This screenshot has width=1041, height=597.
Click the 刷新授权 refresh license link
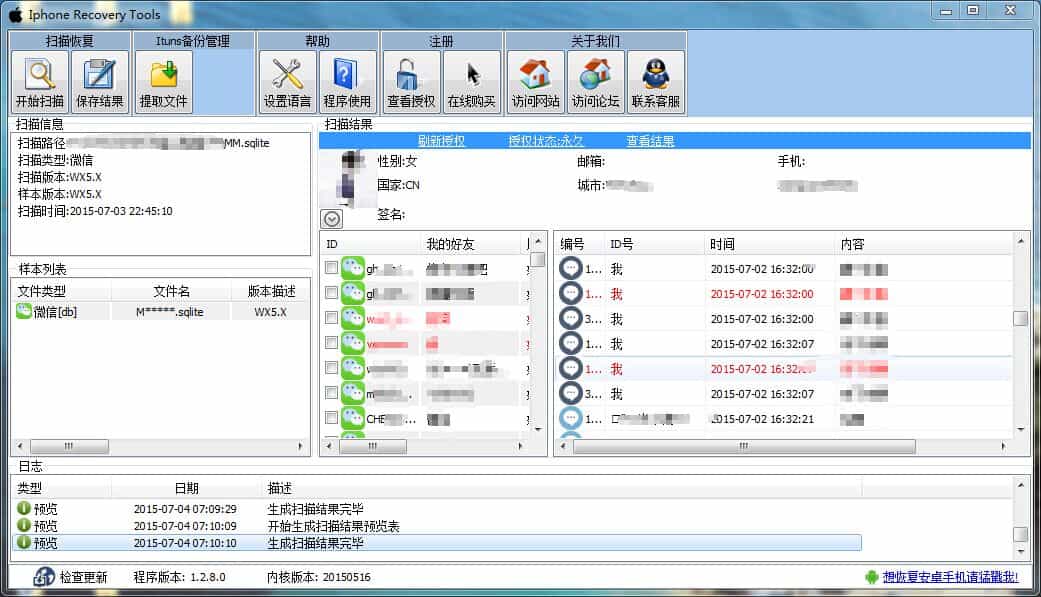[x=441, y=141]
